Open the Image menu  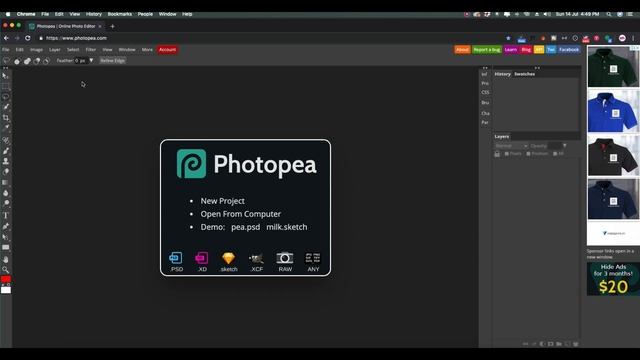36,50
